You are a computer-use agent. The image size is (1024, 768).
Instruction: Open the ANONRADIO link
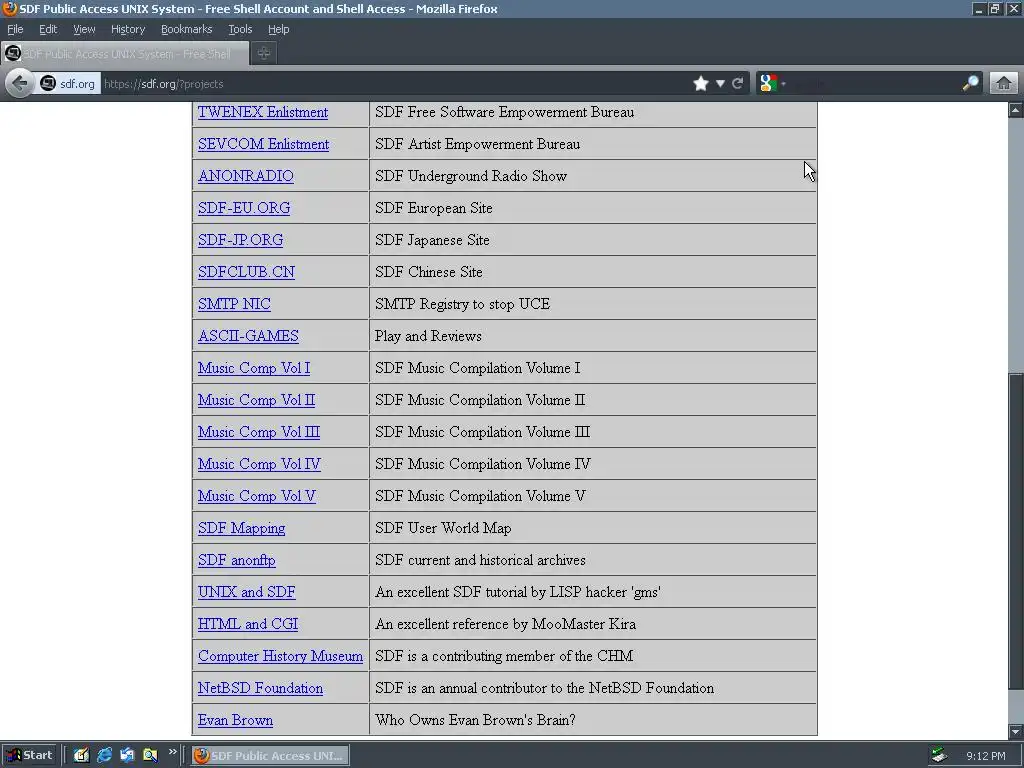click(x=246, y=176)
